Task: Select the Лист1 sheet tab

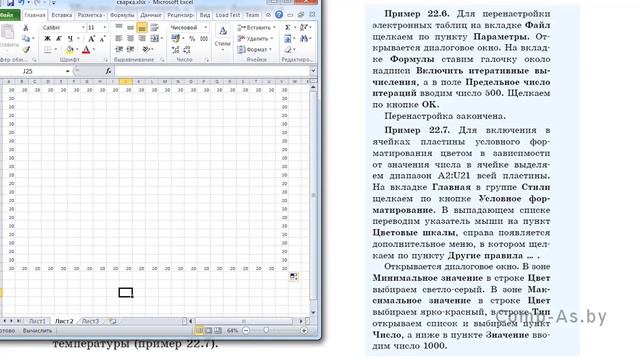Action: click(x=37, y=321)
